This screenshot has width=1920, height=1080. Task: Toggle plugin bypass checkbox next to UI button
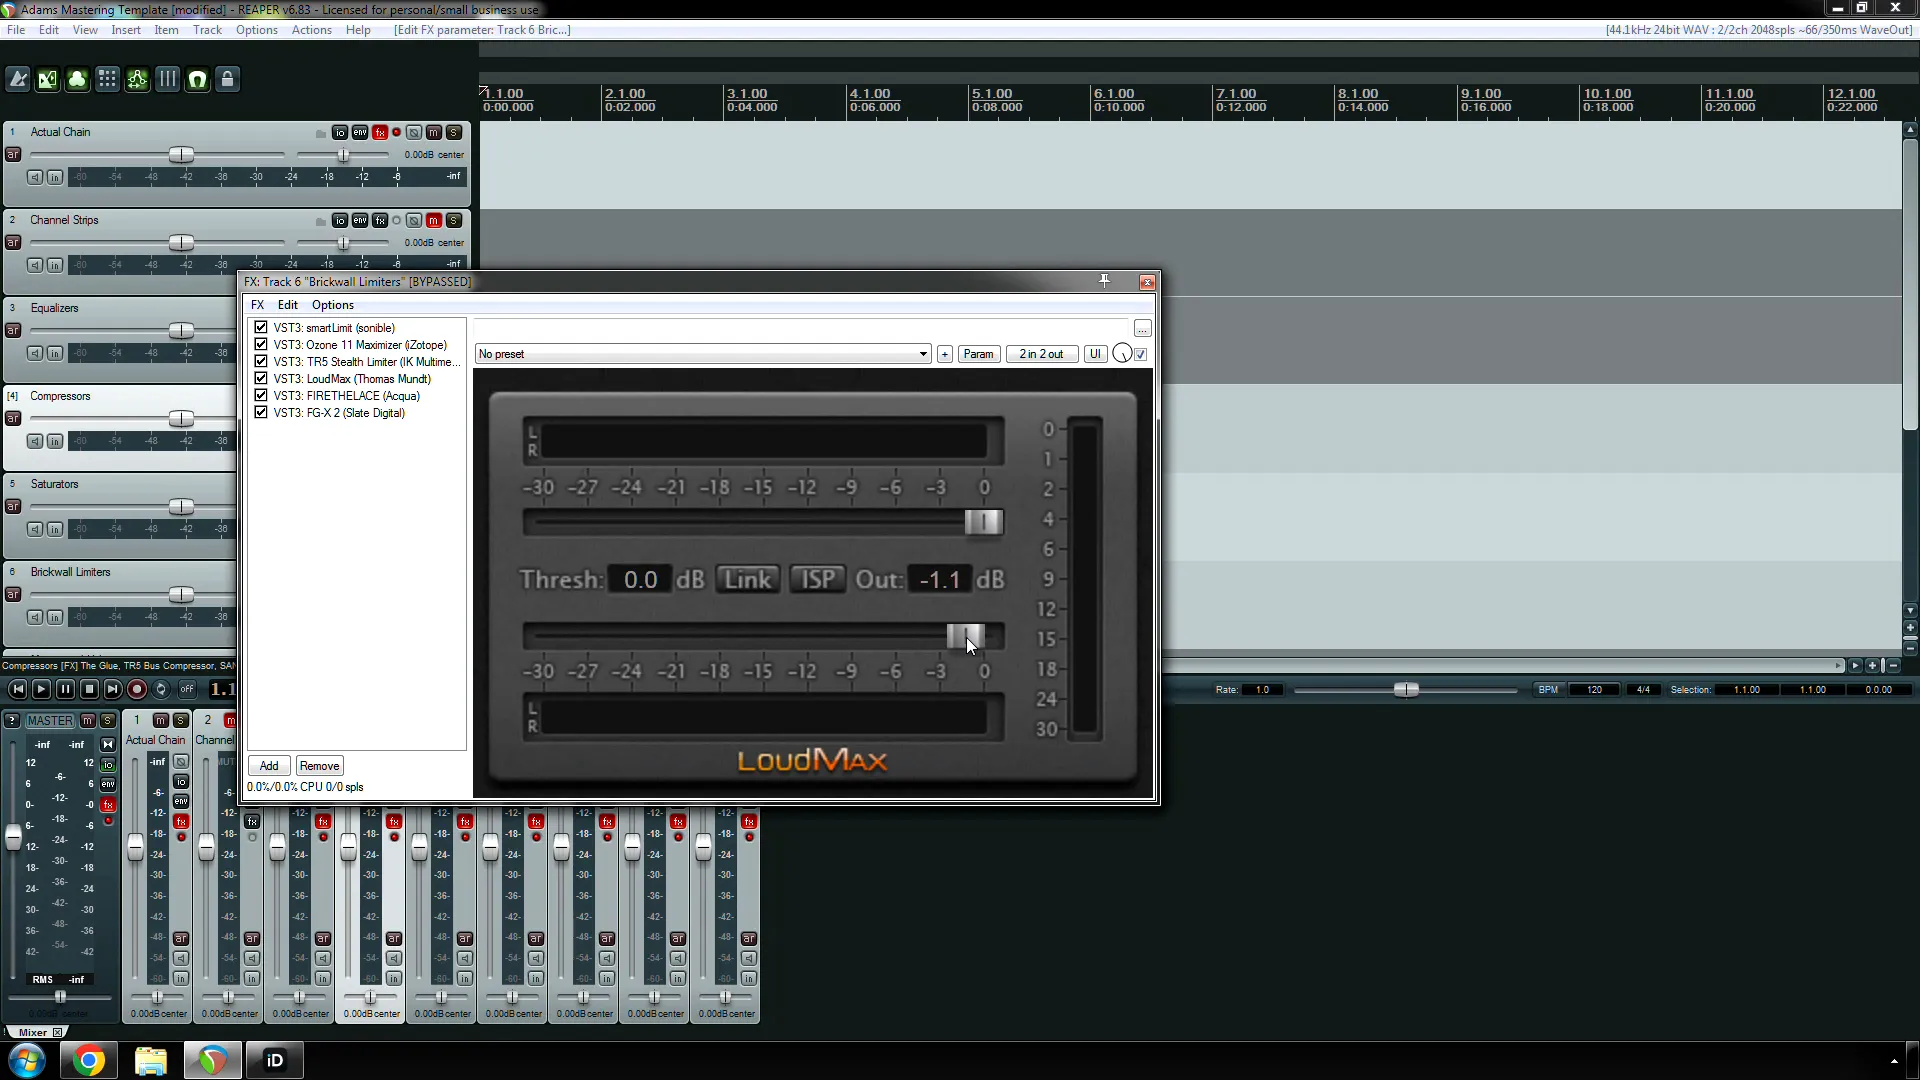[1141, 354]
